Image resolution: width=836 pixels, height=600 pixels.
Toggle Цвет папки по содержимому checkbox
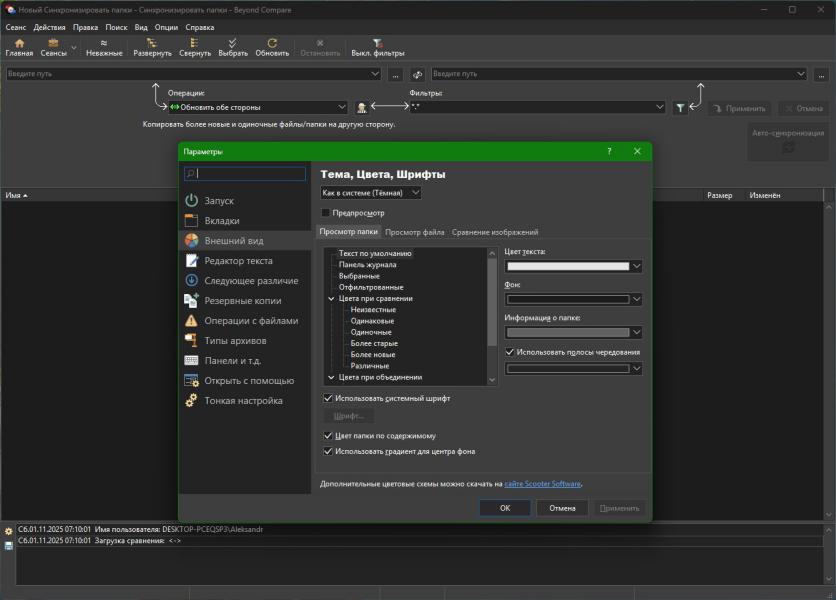[x=328, y=436]
